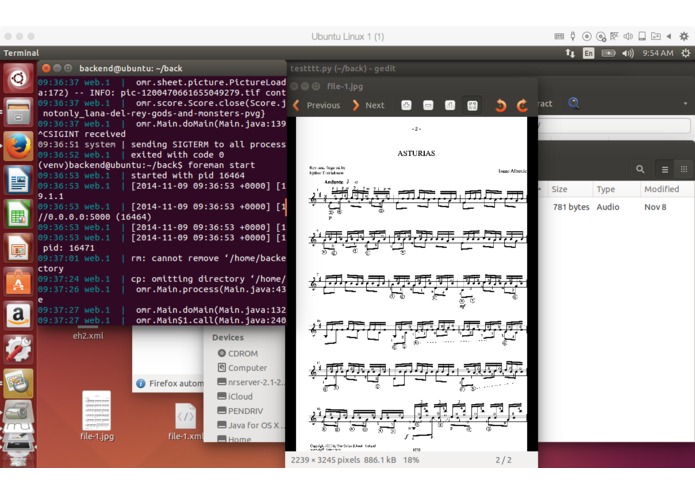Viewport: 695px width, 494px height.
Task: Switch Files window to list view
Action: [664, 169]
